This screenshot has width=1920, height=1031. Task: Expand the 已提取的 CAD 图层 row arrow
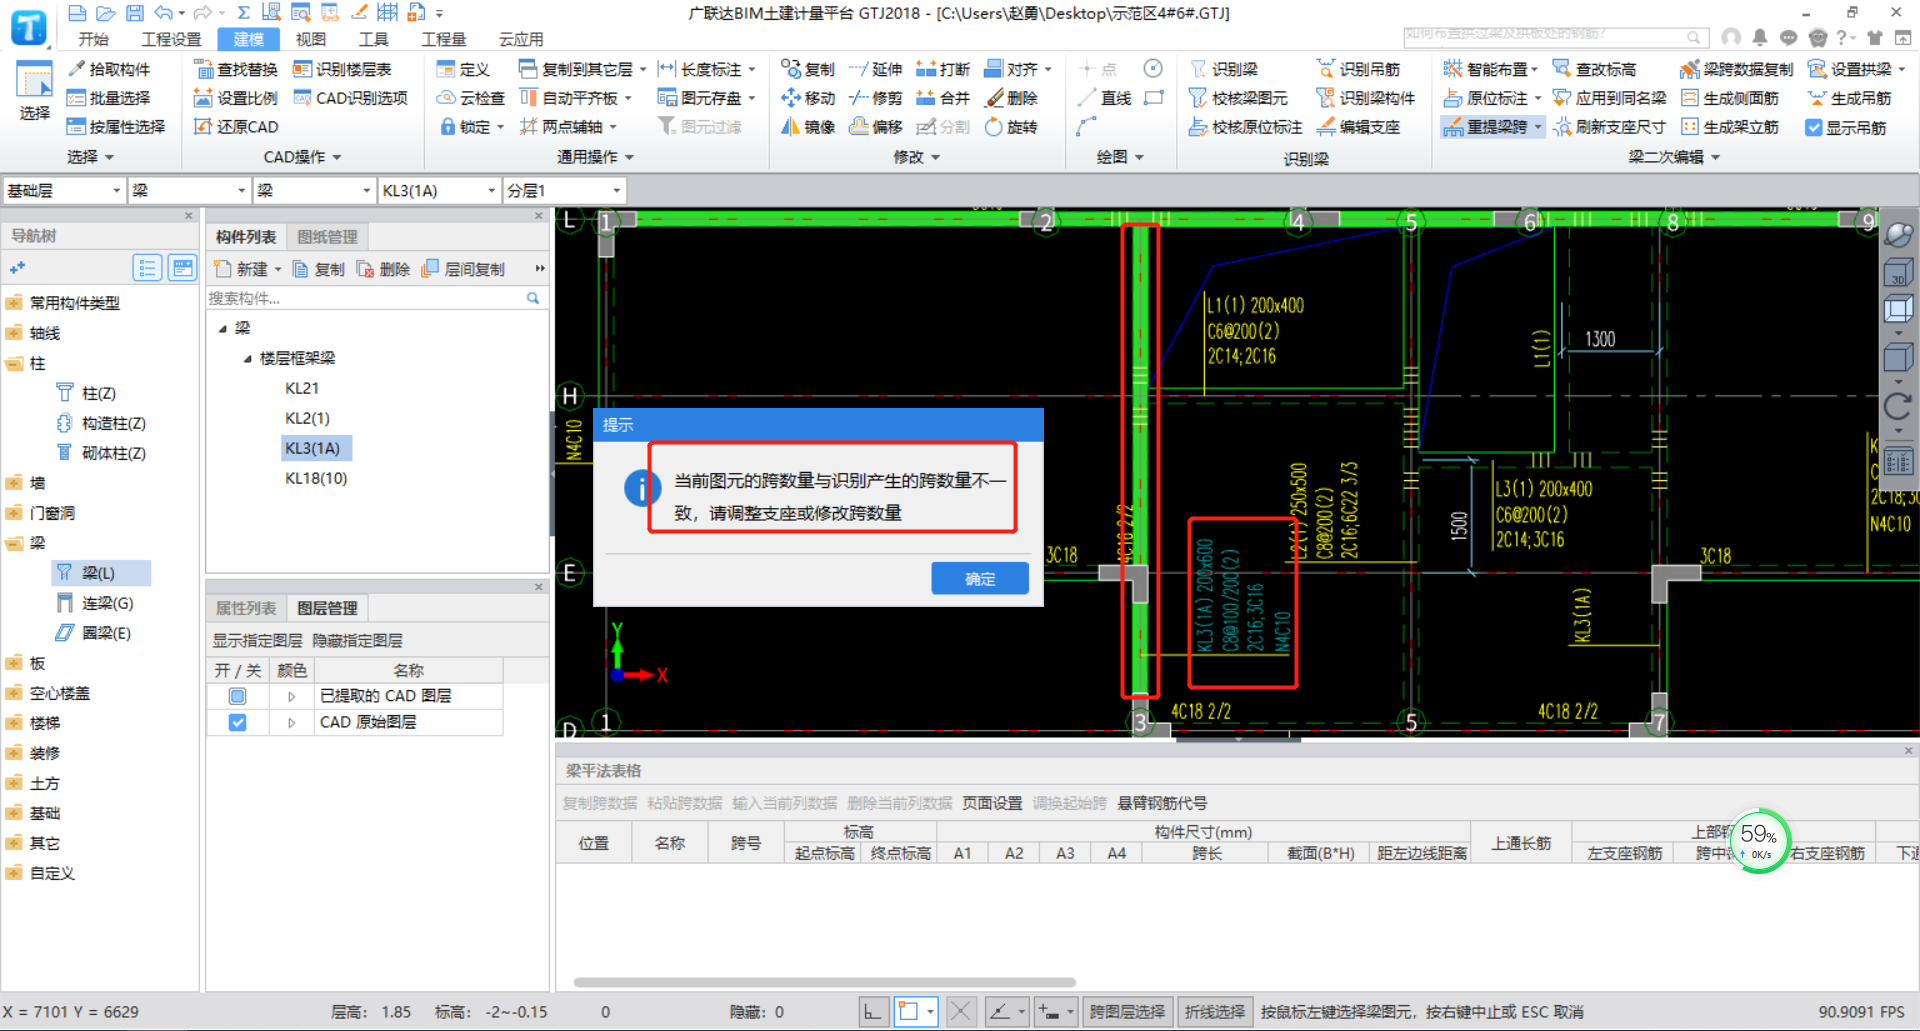tap(291, 696)
